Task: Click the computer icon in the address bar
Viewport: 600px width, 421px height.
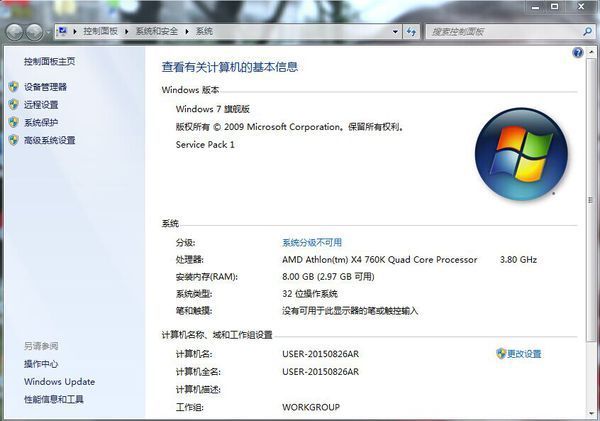Action: 62,31
